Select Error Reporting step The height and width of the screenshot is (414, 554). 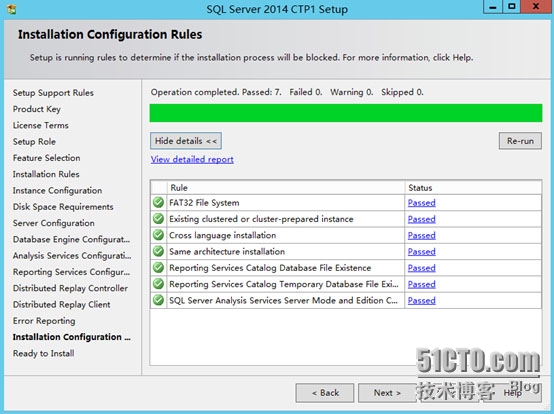coord(44,320)
